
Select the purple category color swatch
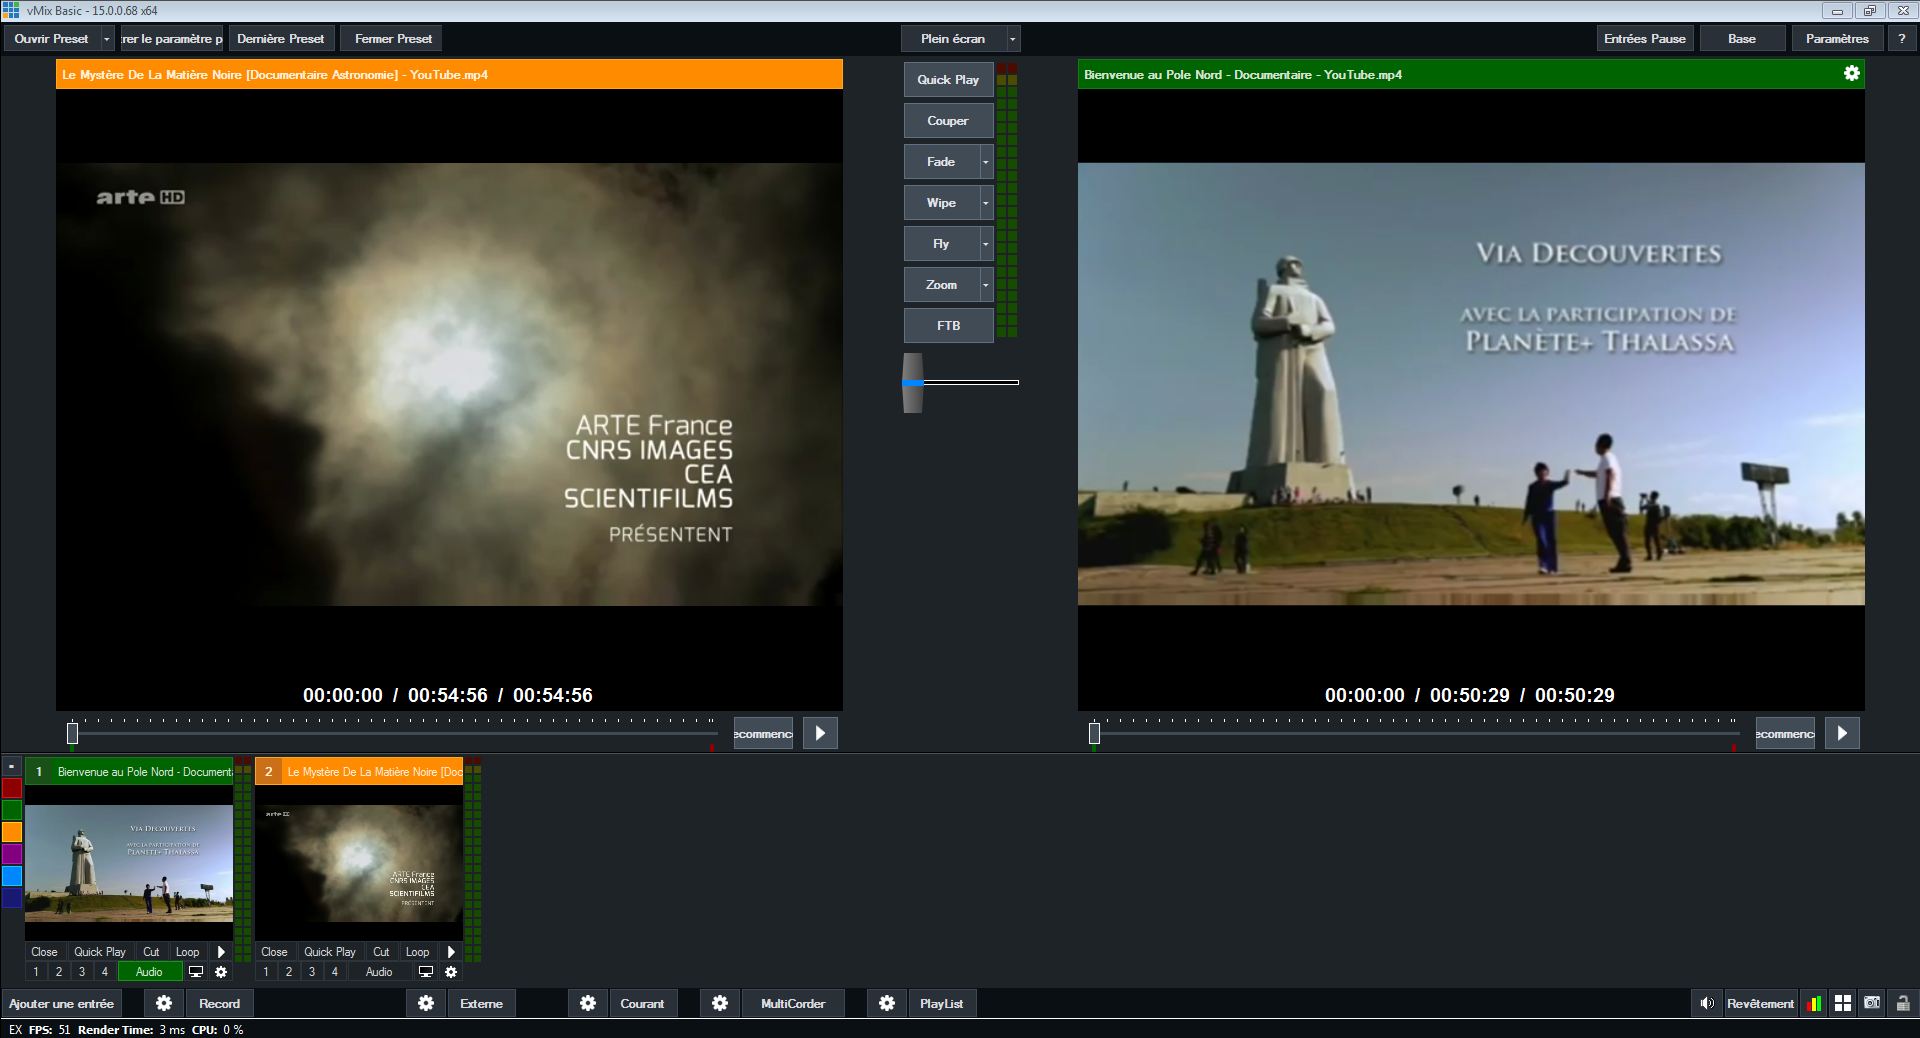tap(12, 854)
